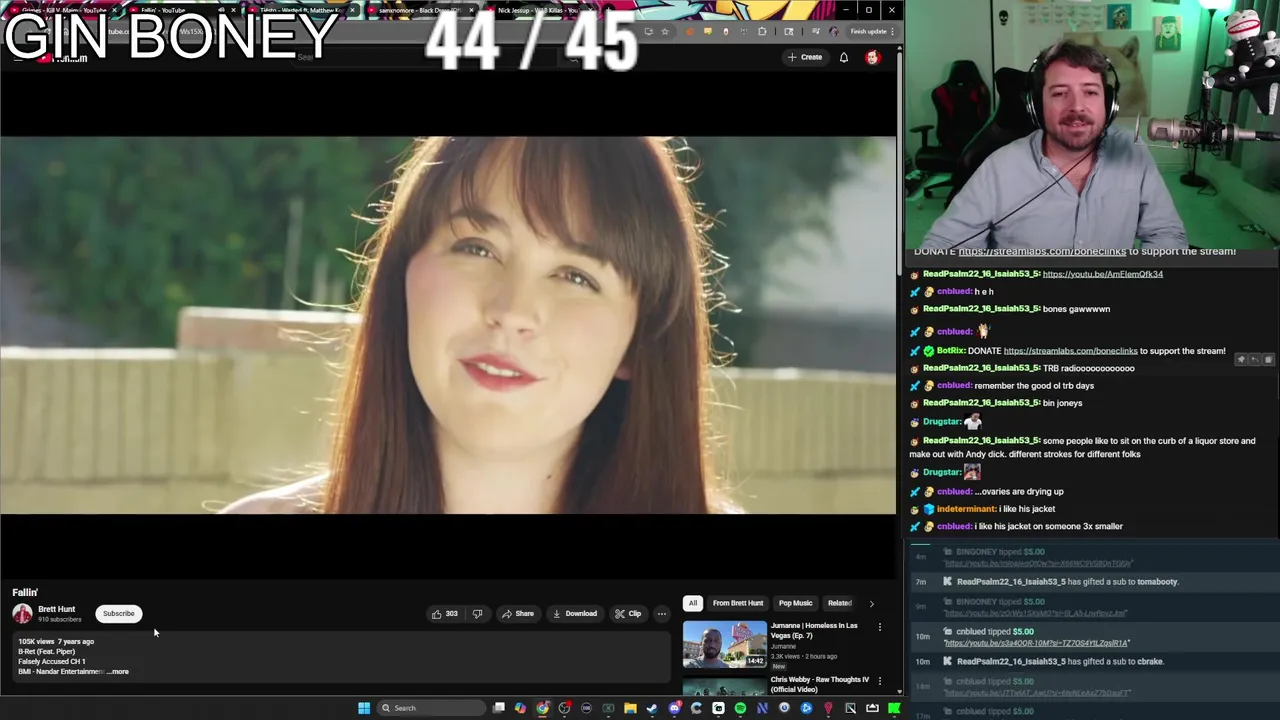Open Brett Hunt channel avatar

click(x=22, y=614)
